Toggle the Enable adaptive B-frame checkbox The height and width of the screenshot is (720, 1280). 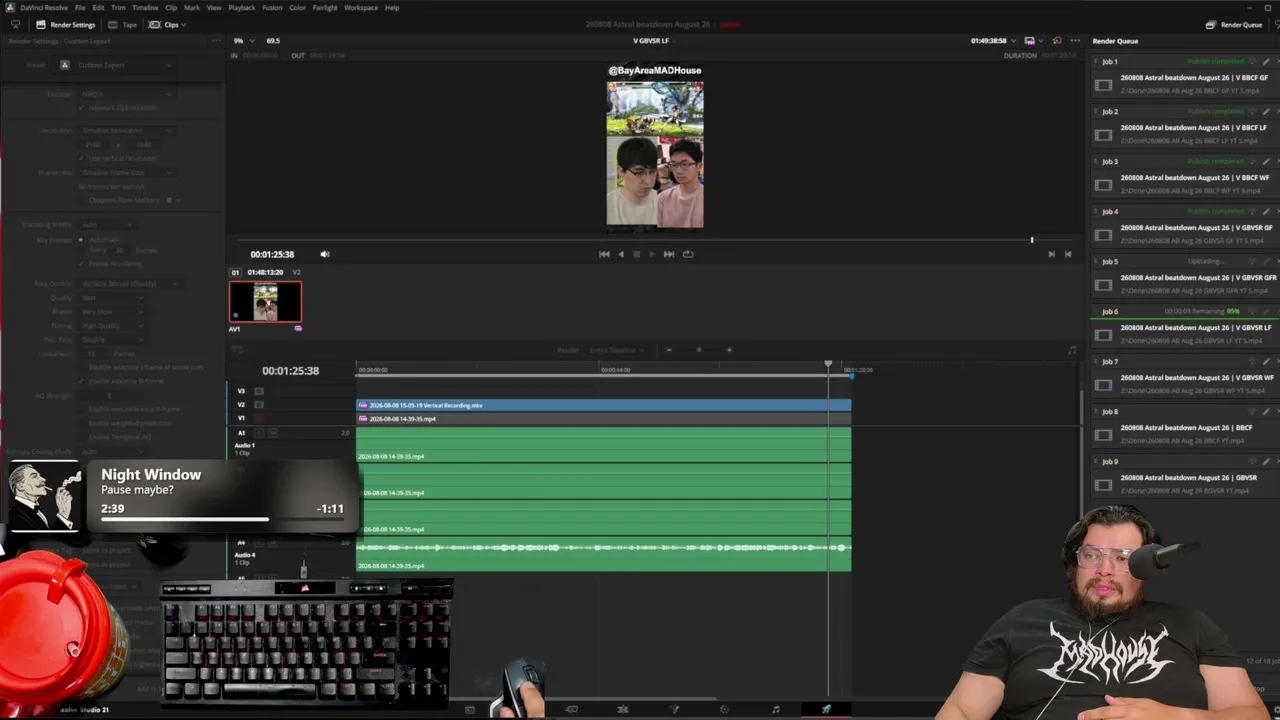click(81, 381)
